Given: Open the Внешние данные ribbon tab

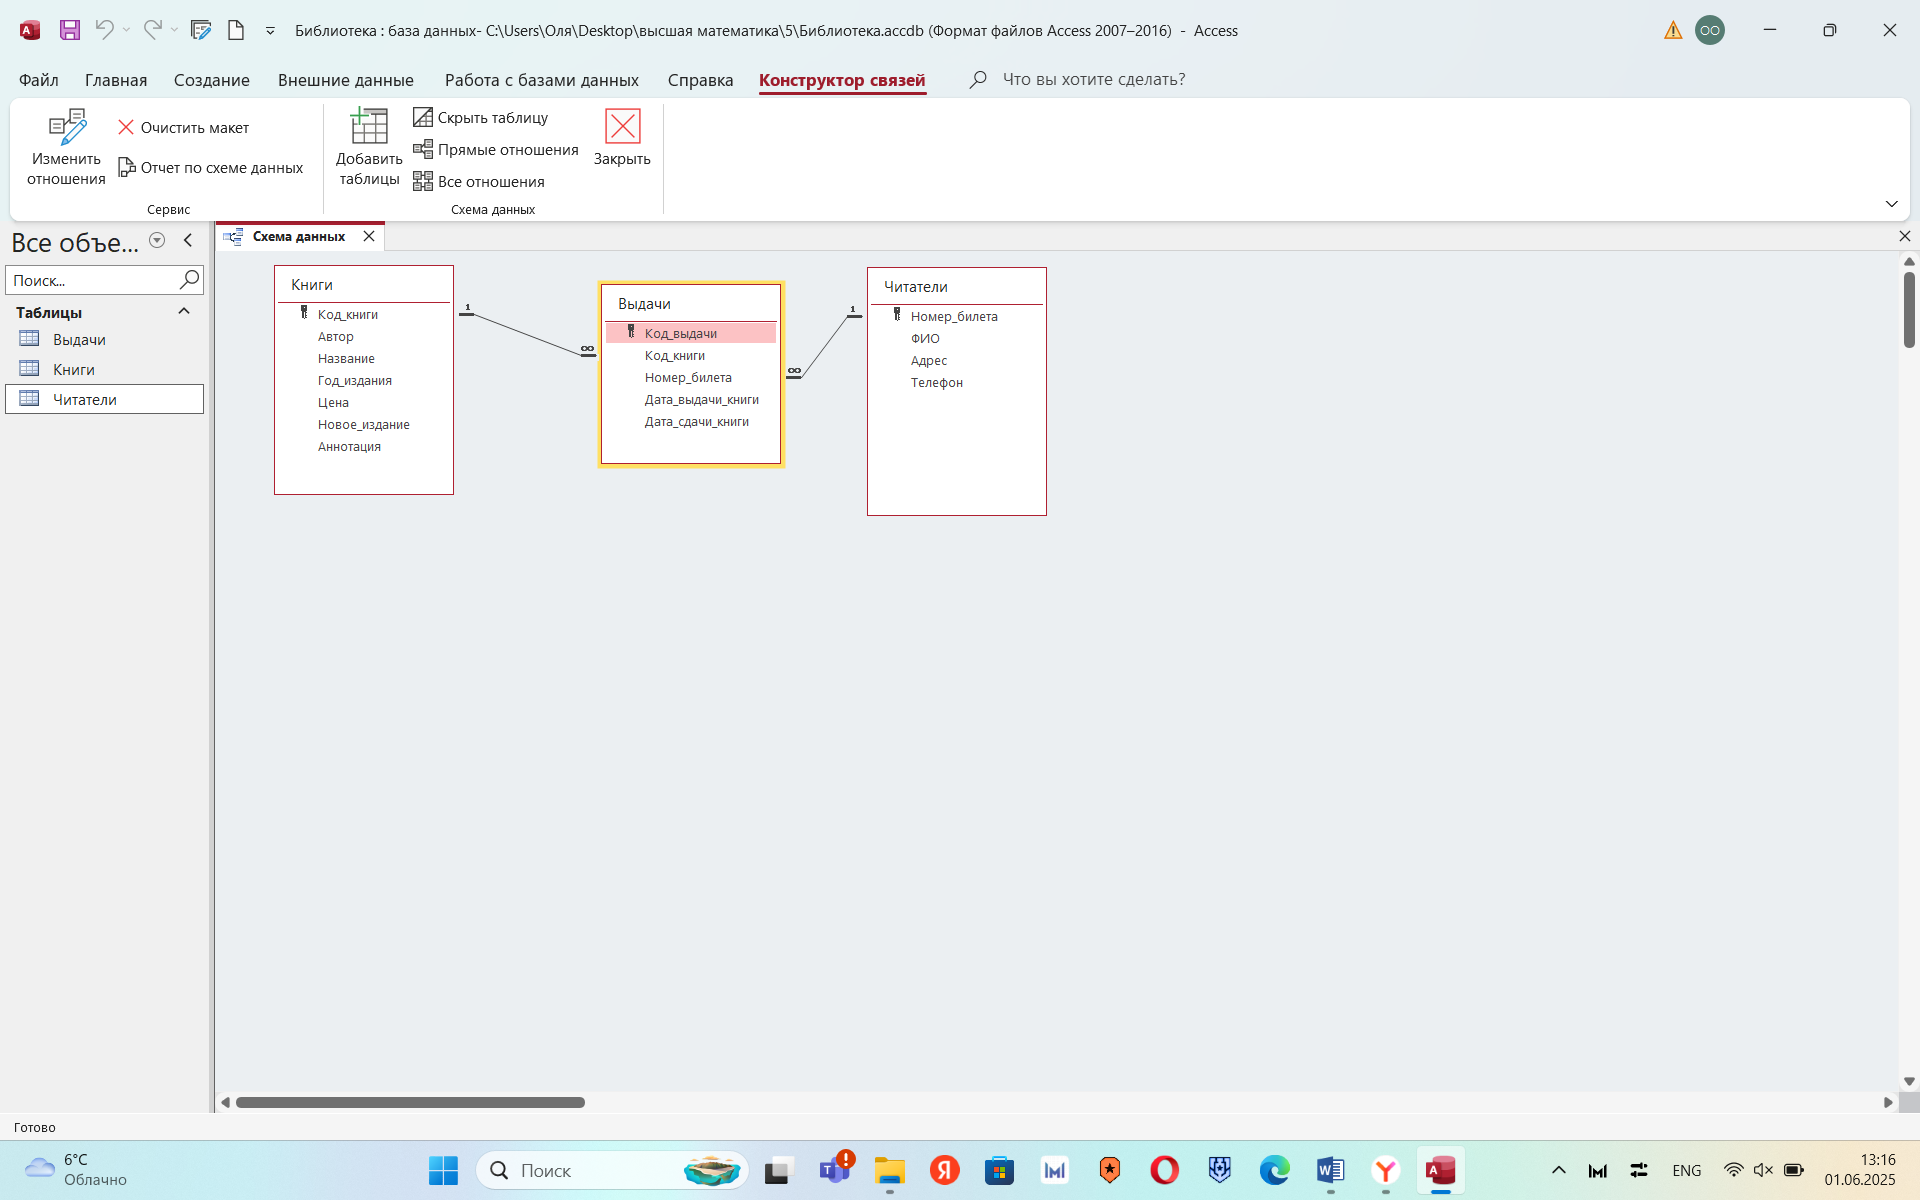Looking at the screenshot, I should [345, 80].
